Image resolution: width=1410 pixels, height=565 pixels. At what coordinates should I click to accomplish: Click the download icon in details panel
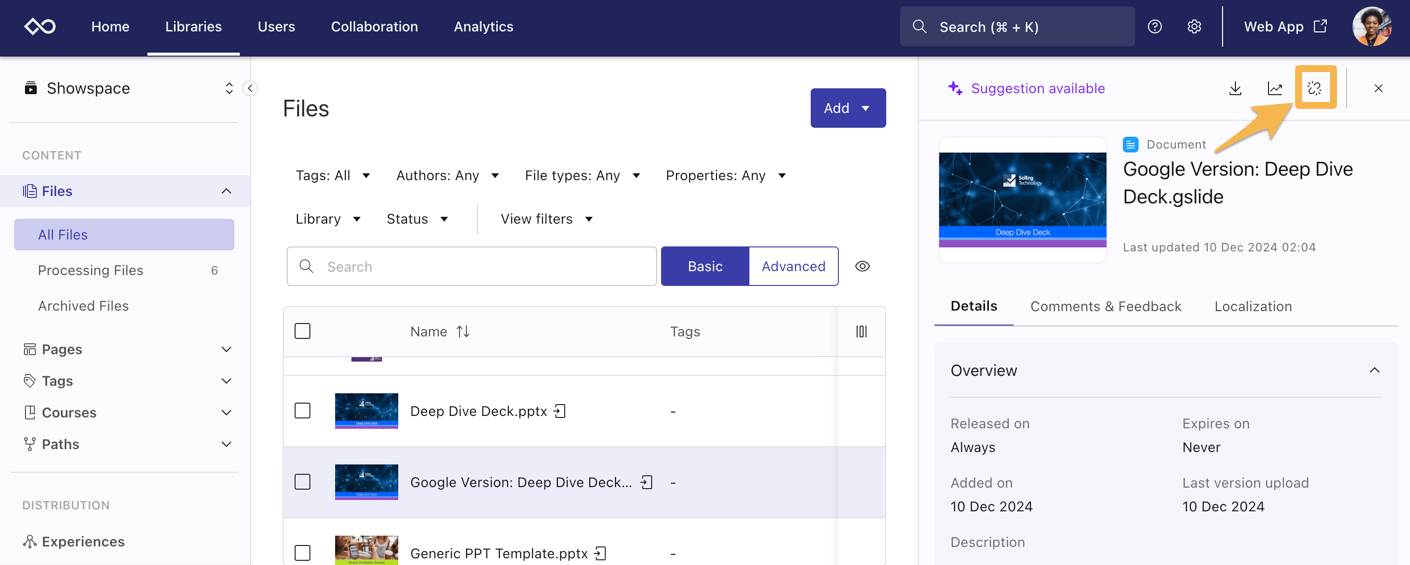point(1235,89)
